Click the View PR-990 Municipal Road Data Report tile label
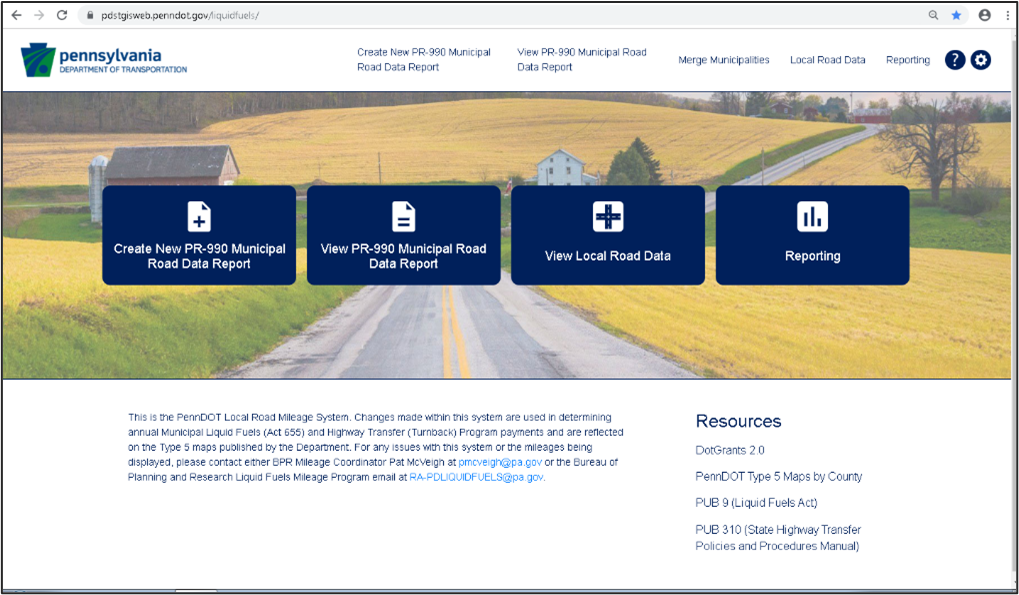This screenshot has width=1019, height=595. pyautogui.click(x=404, y=256)
